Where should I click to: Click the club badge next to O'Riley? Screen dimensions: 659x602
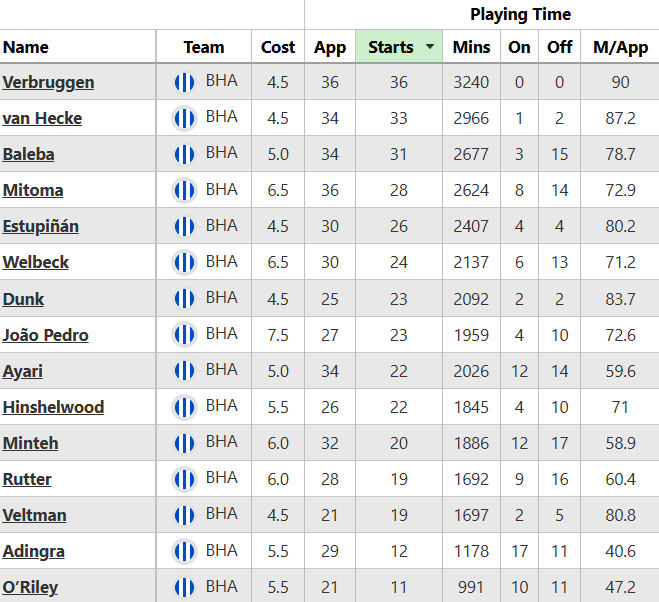point(184,587)
